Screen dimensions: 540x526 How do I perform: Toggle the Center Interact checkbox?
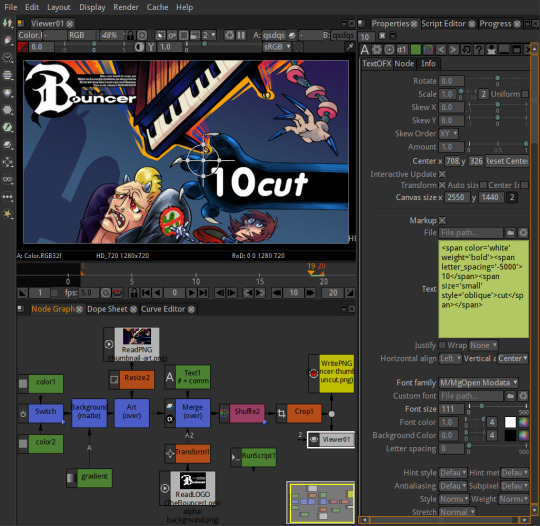point(525,185)
